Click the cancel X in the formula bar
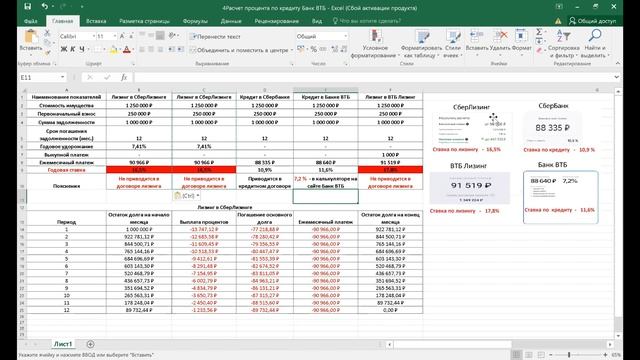The height and width of the screenshot is (360, 640). [x=90, y=77]
